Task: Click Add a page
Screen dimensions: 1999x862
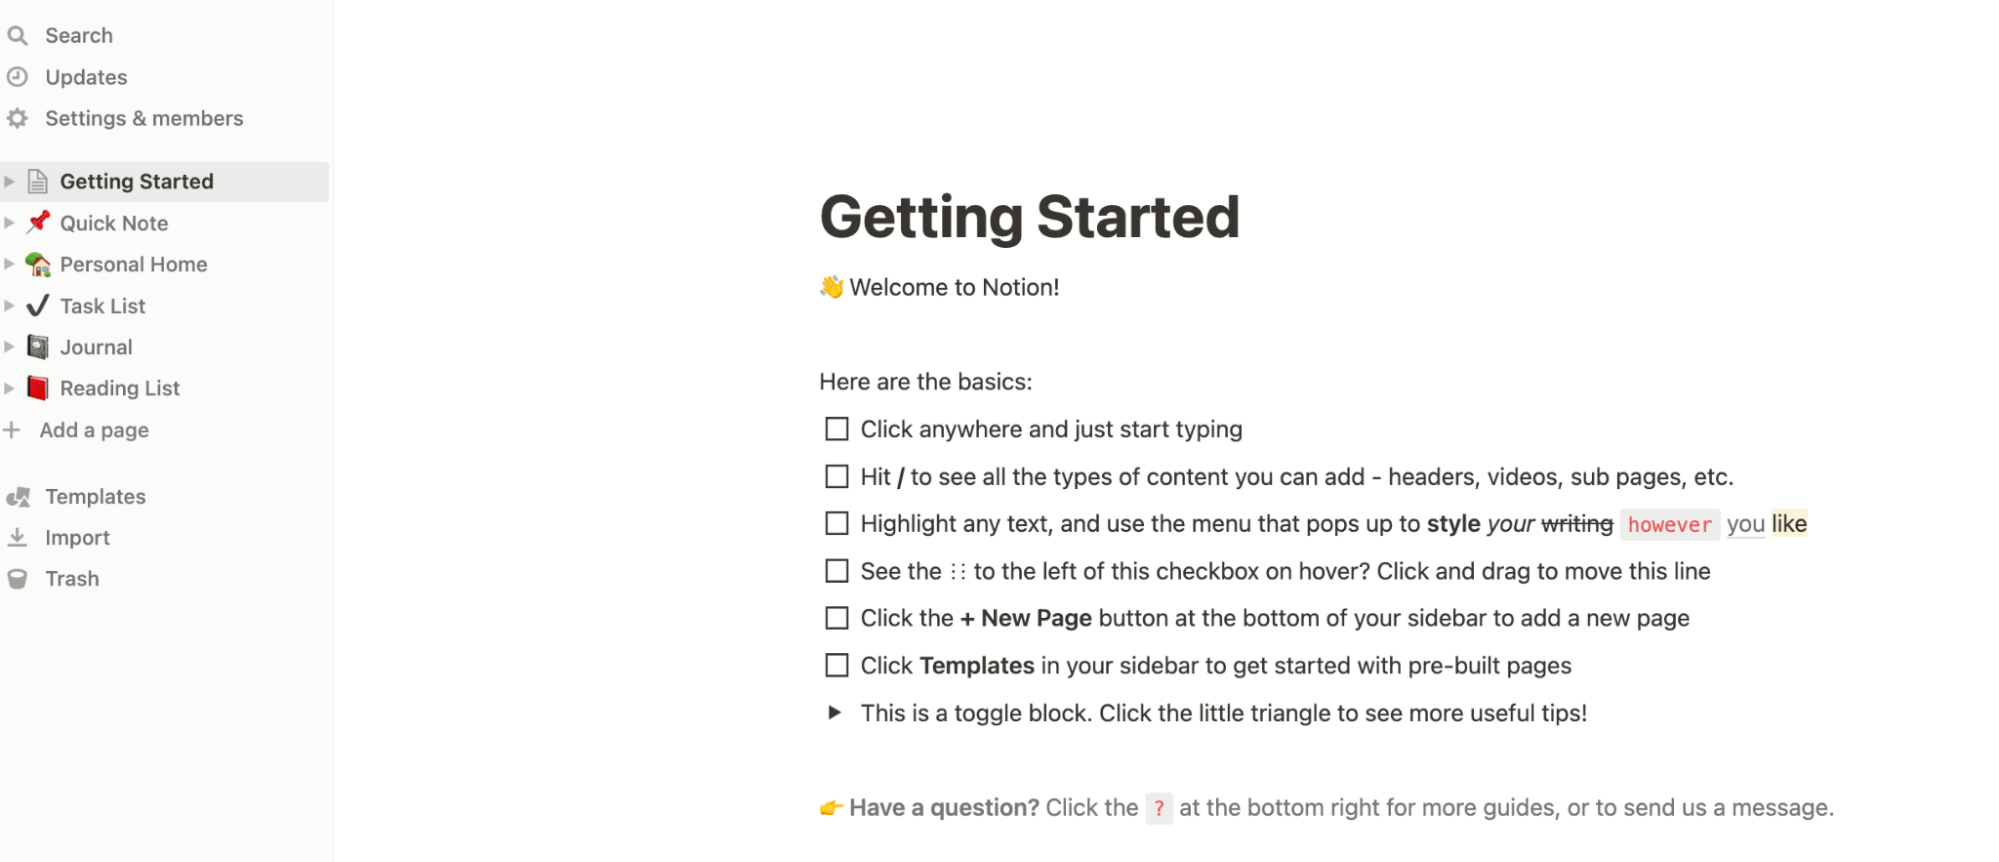Action: coord(94,430)
